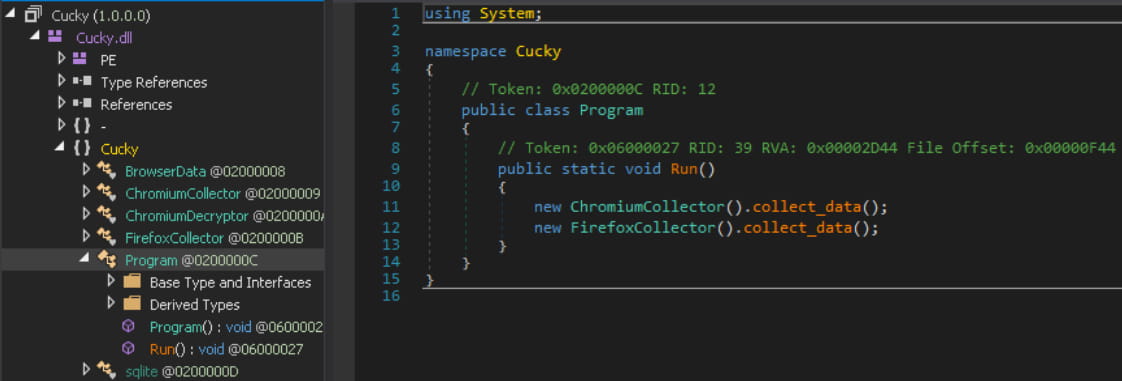The image size is (1122, 381).
Task: Open the ChromiumDecryptor class entry
Action: 225,216
